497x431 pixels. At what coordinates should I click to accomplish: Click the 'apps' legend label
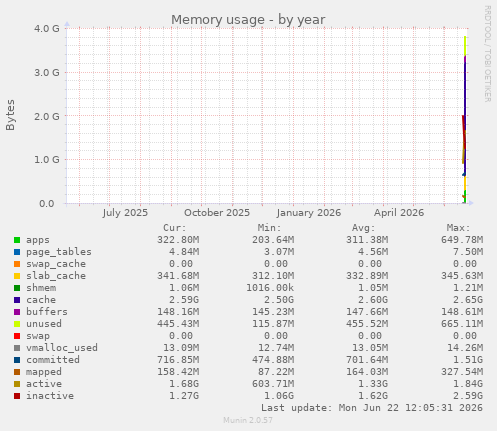[x=38, y=240]
